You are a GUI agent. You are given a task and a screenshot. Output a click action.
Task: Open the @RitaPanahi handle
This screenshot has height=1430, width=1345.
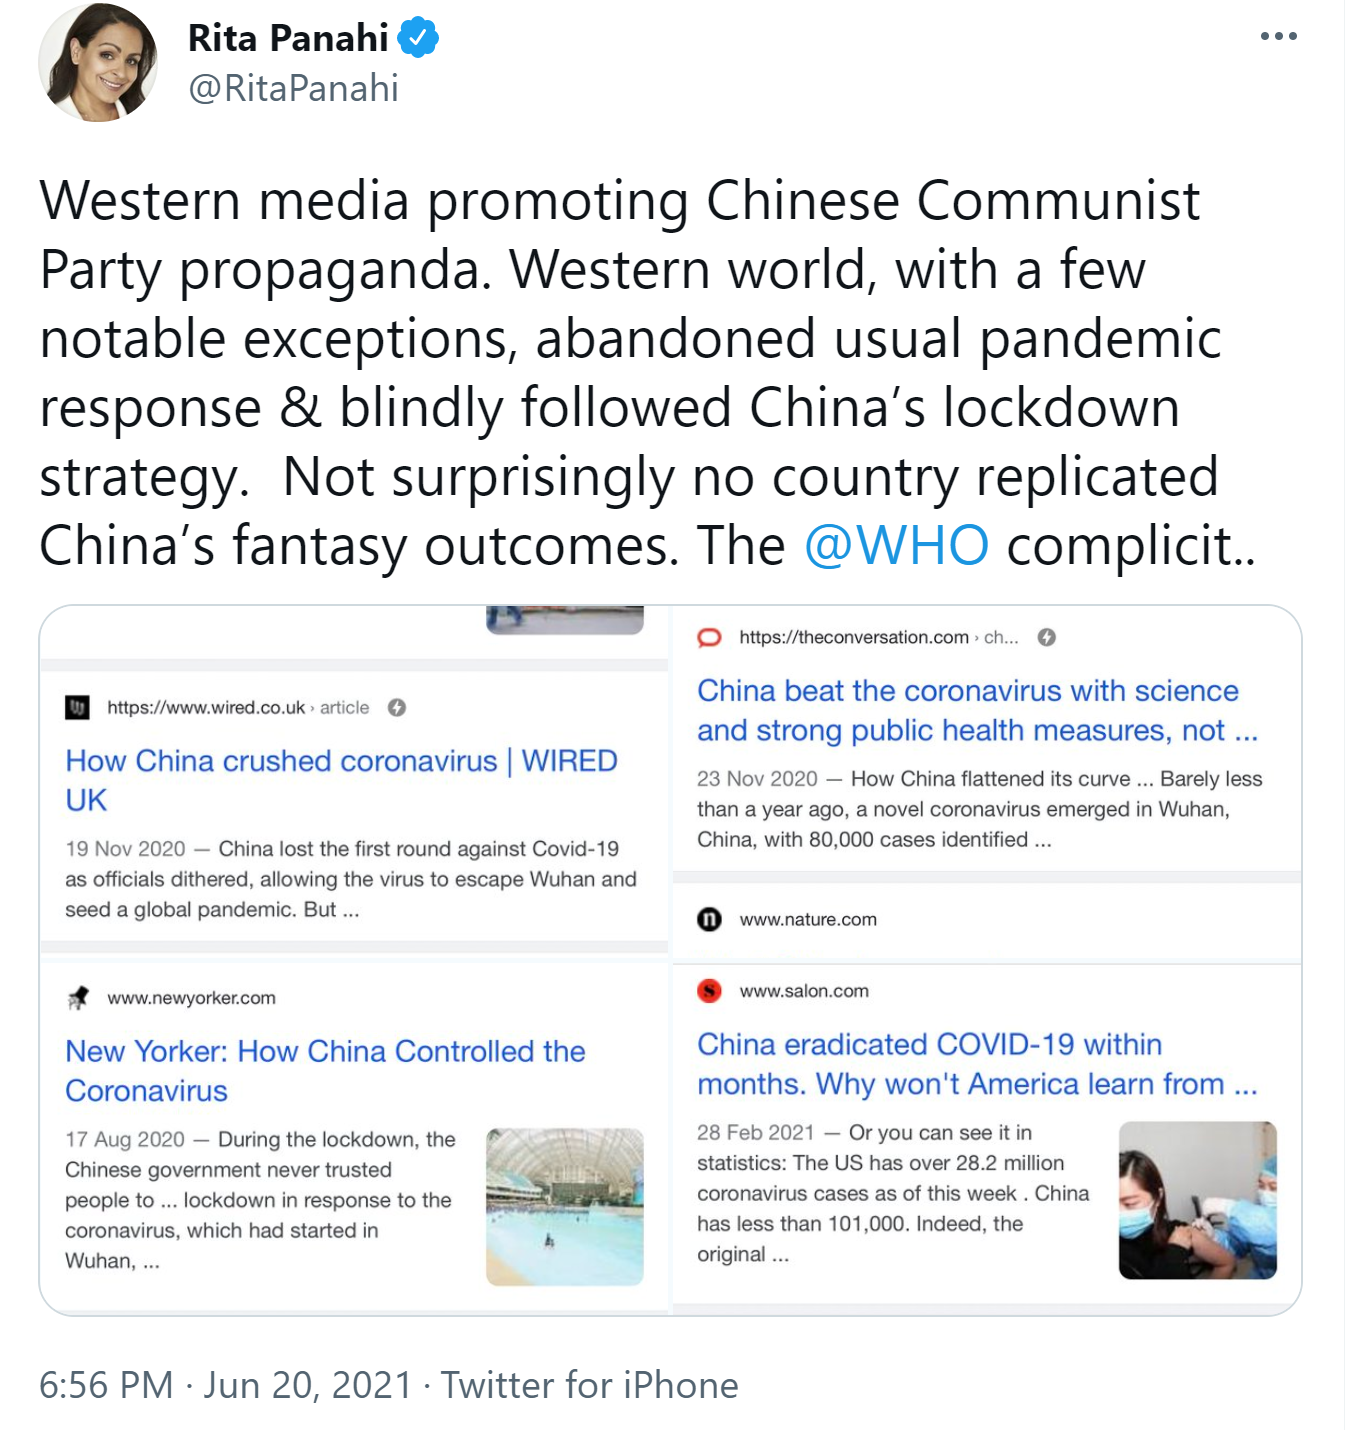pyautogui.click(x=294, y=88)
